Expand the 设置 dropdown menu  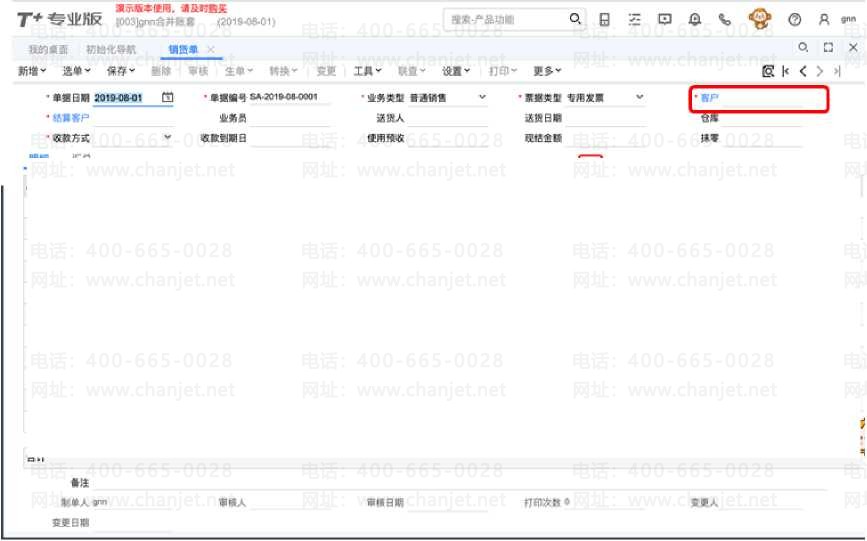point(456,71)
